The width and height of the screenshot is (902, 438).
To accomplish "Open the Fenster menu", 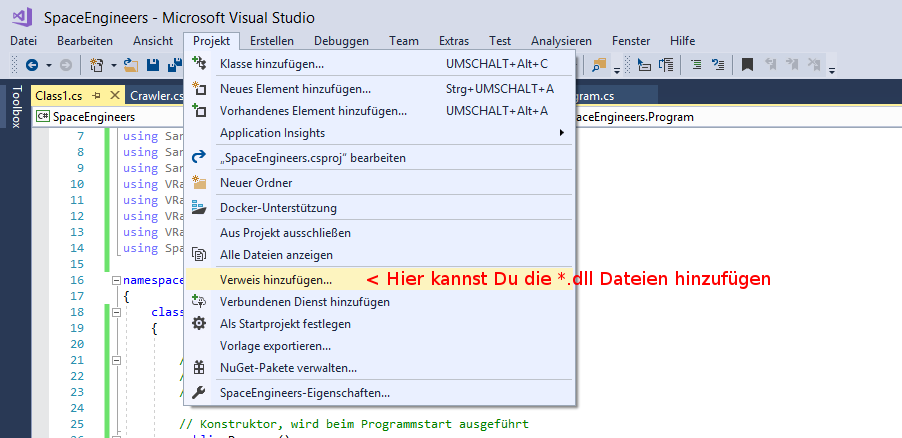I will coord(631,41).
